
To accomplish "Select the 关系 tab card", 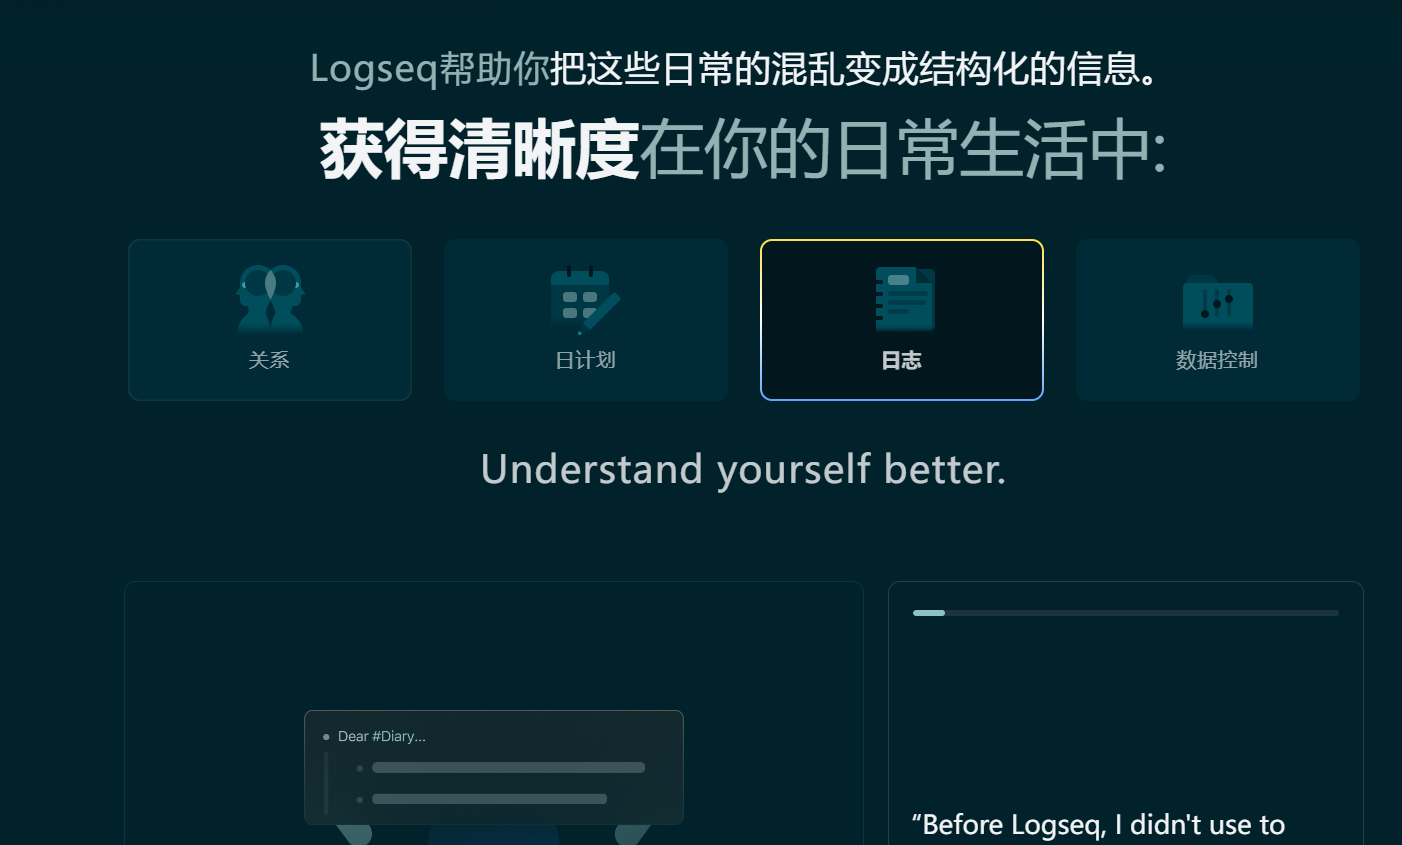I will tap(270, 320).
